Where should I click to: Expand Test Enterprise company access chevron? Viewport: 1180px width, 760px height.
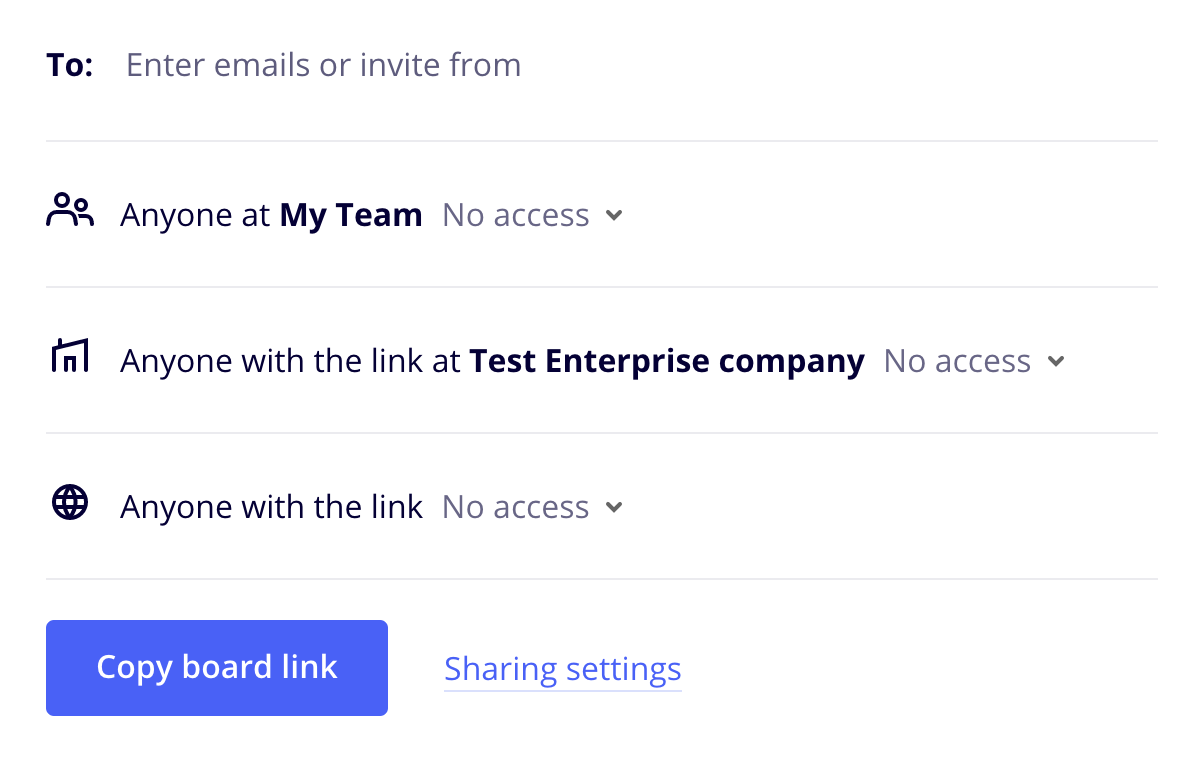click(x=1056, y=362)
